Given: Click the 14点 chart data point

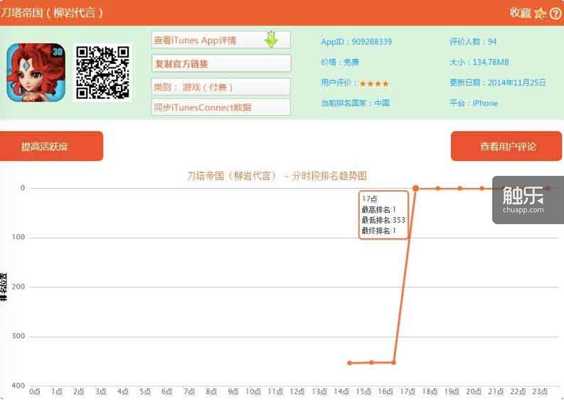Looking at the screenshot, I should tap(350, 363).
